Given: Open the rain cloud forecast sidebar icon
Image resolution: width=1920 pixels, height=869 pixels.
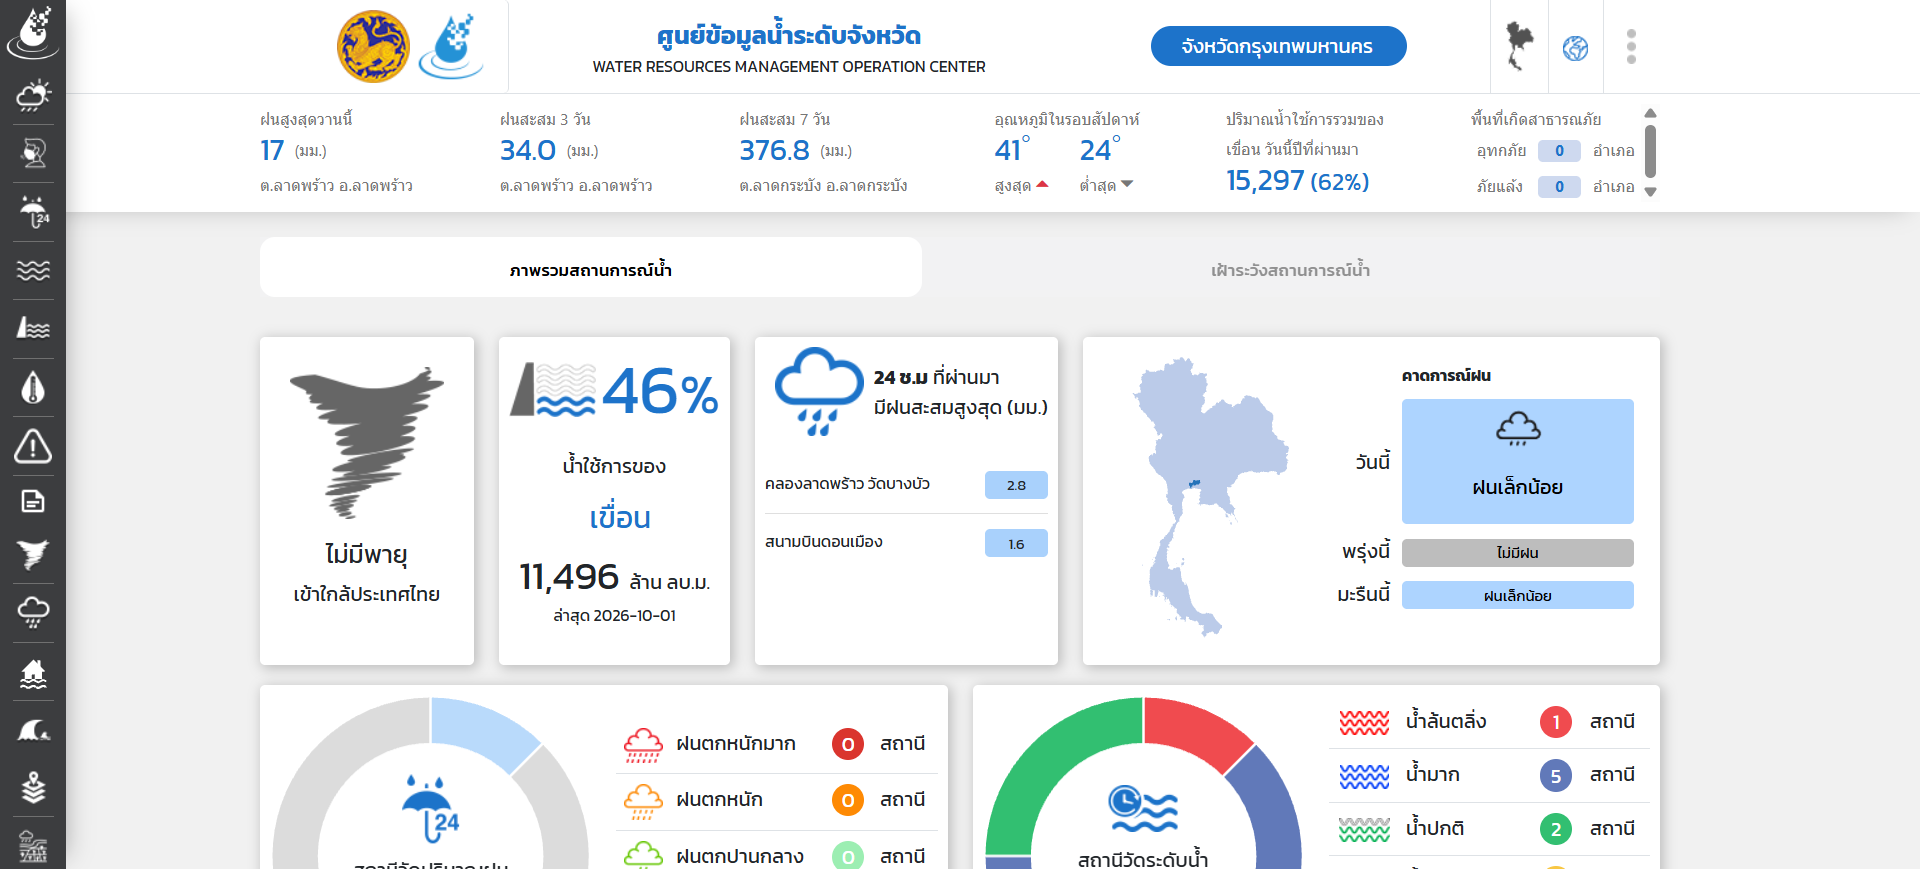Looking at the screenshot, I should 33,612.
